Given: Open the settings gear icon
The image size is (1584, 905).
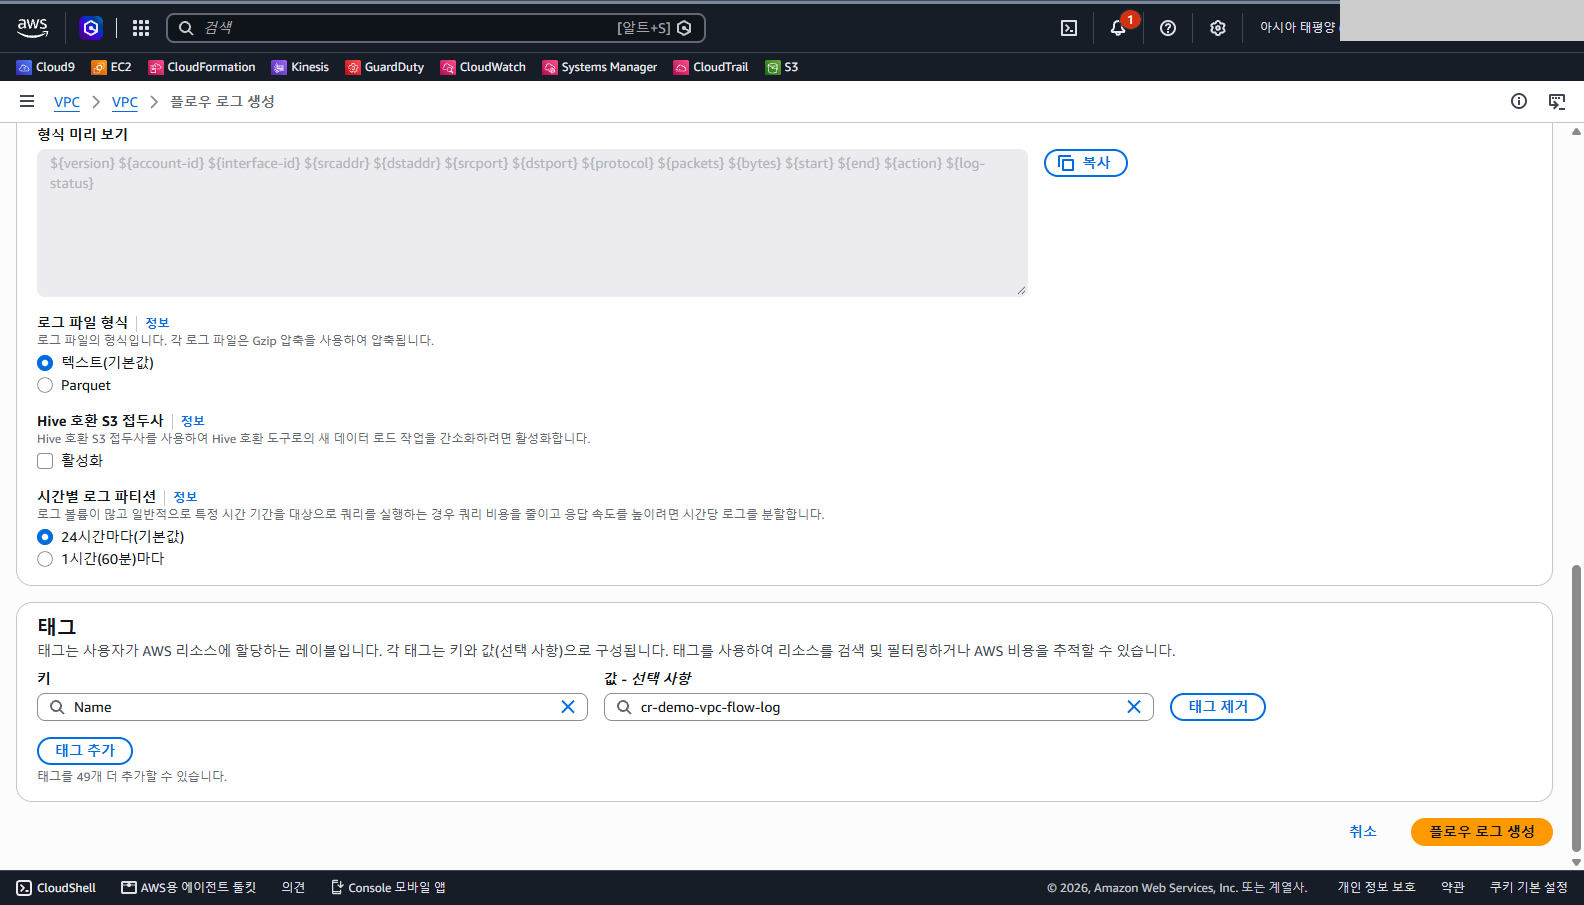Looking at the screenshot, I should [x=1217, y=28].
